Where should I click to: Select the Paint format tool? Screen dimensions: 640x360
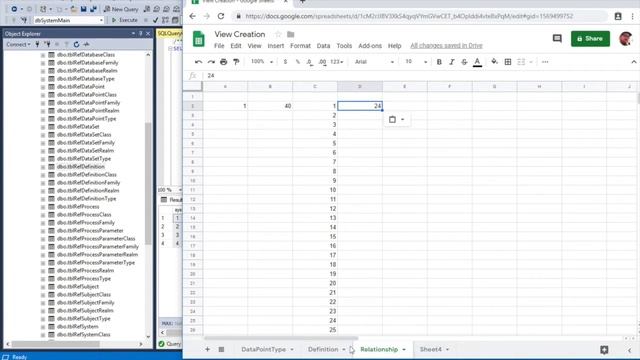(x=236, y=62)
